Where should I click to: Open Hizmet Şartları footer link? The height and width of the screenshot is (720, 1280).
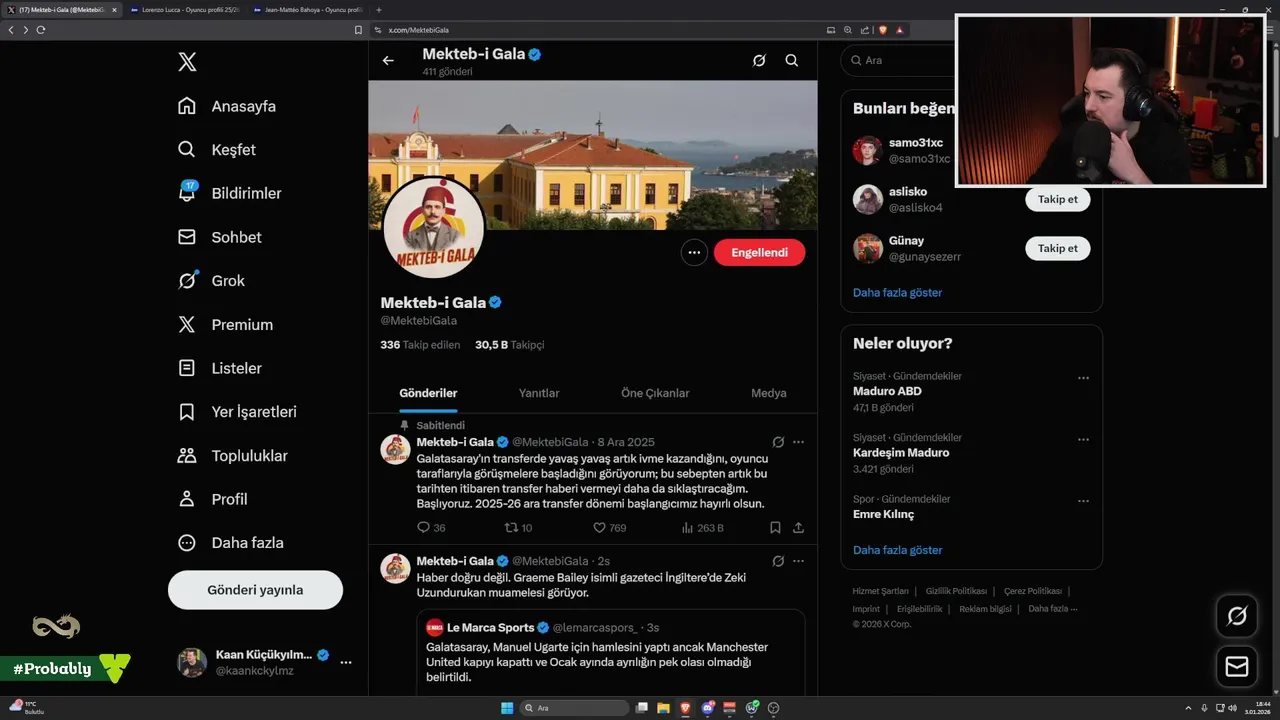pyautogui.click(x=880, y=591)
